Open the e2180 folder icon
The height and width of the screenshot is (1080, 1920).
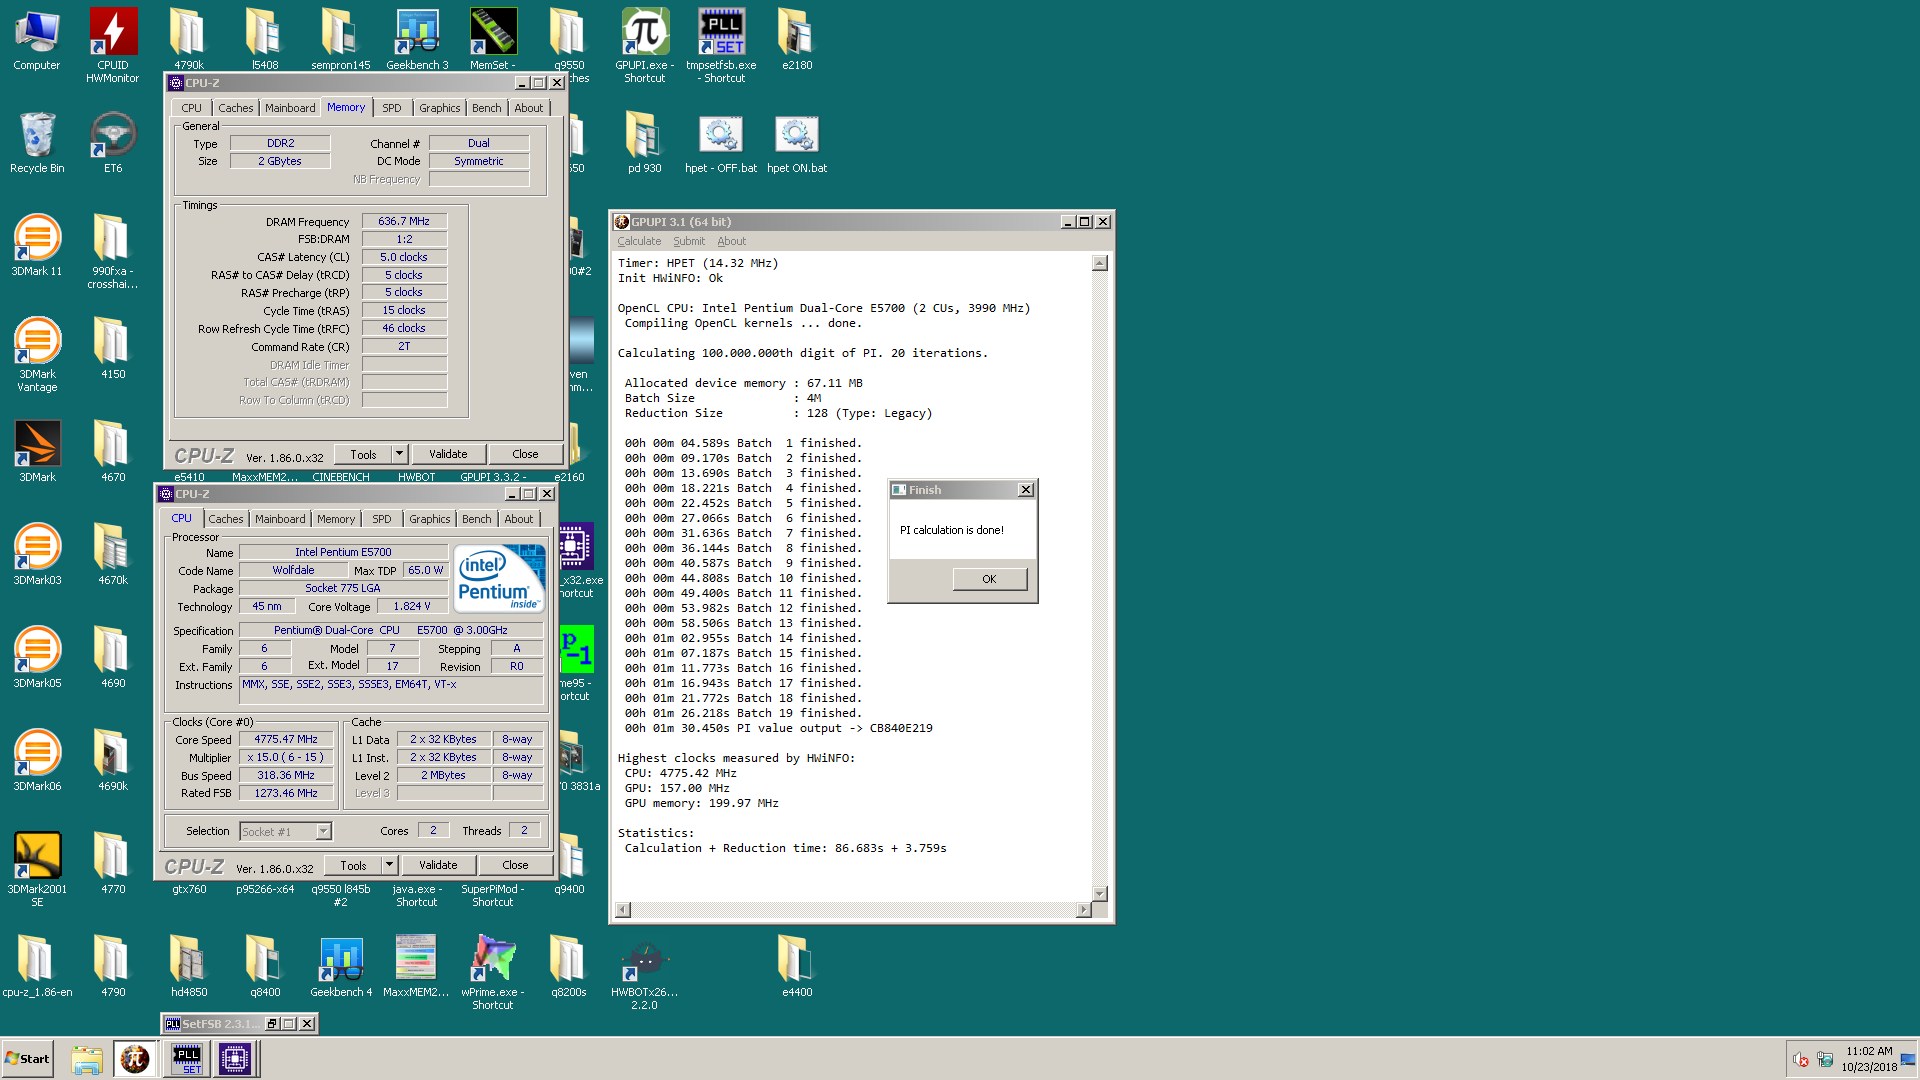click(x=797, y=40)
